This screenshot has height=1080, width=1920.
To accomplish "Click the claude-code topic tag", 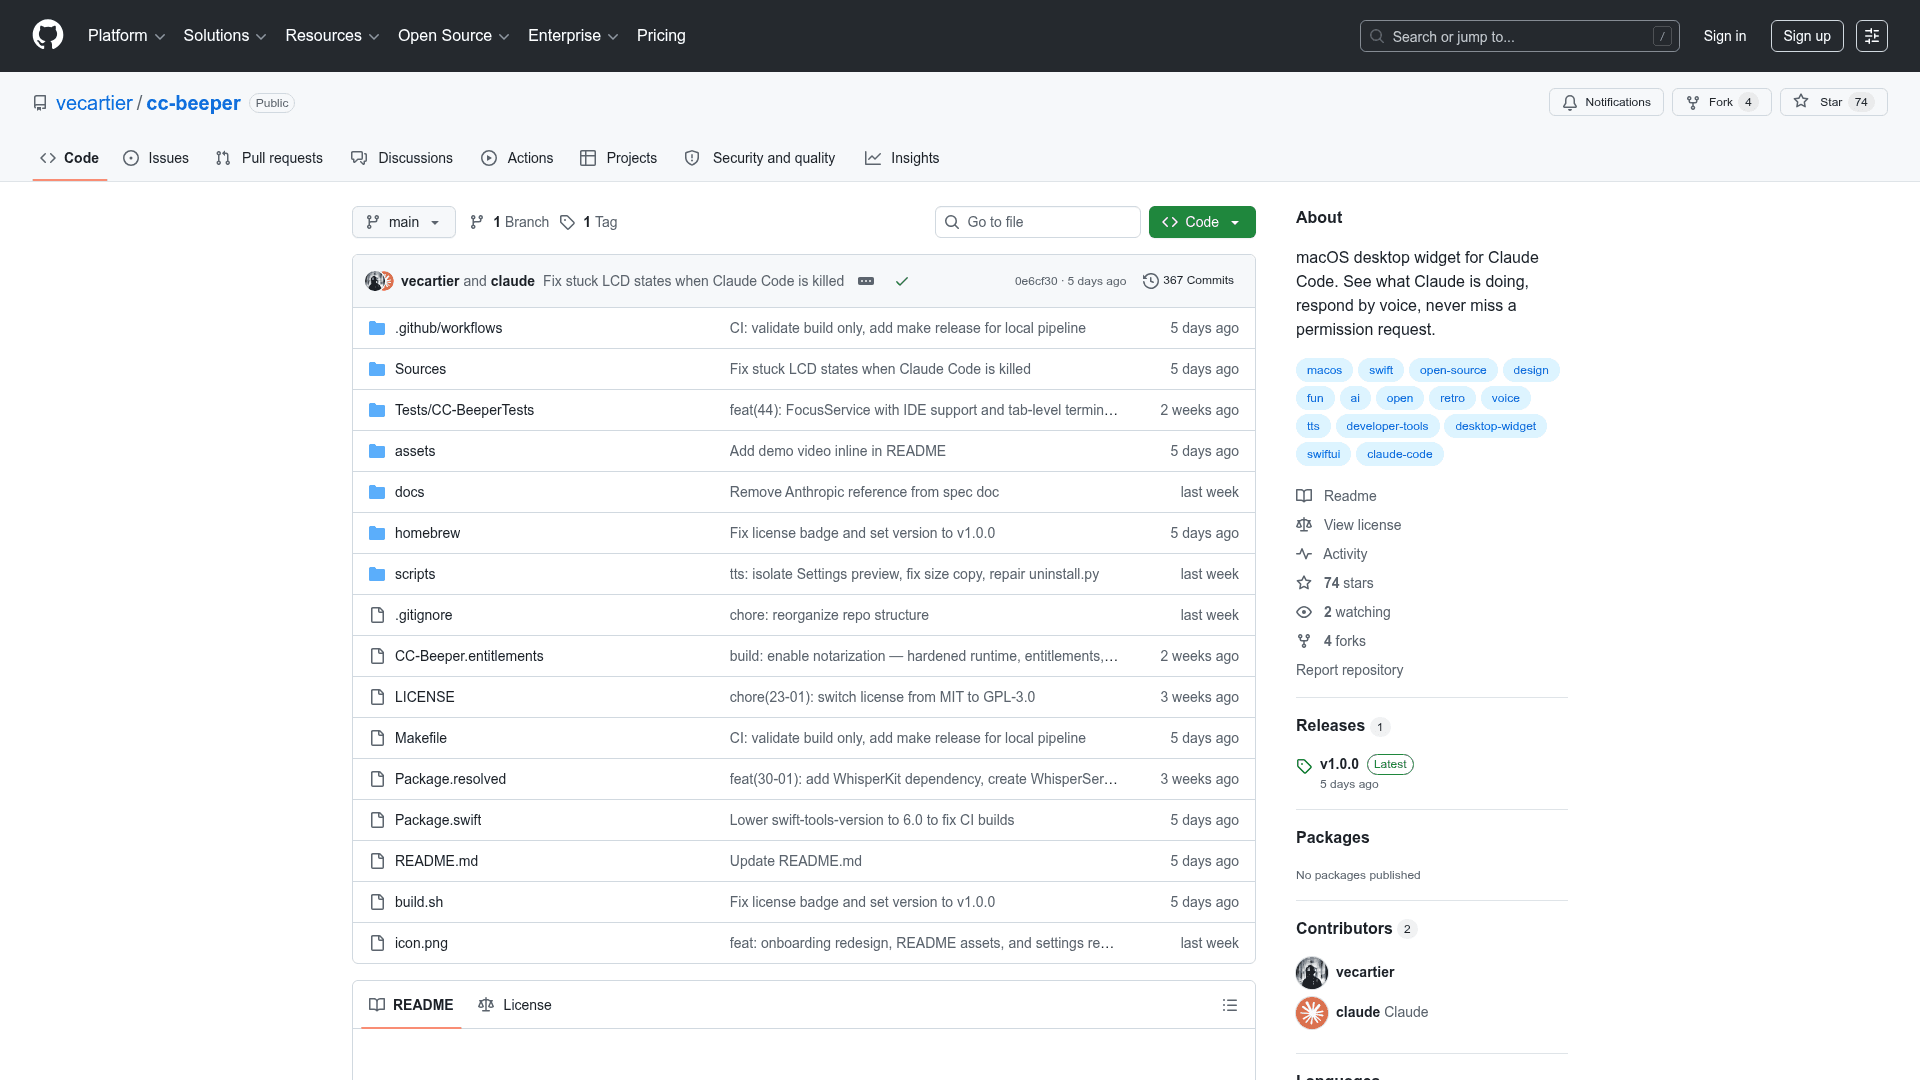I will (1399, 454).
